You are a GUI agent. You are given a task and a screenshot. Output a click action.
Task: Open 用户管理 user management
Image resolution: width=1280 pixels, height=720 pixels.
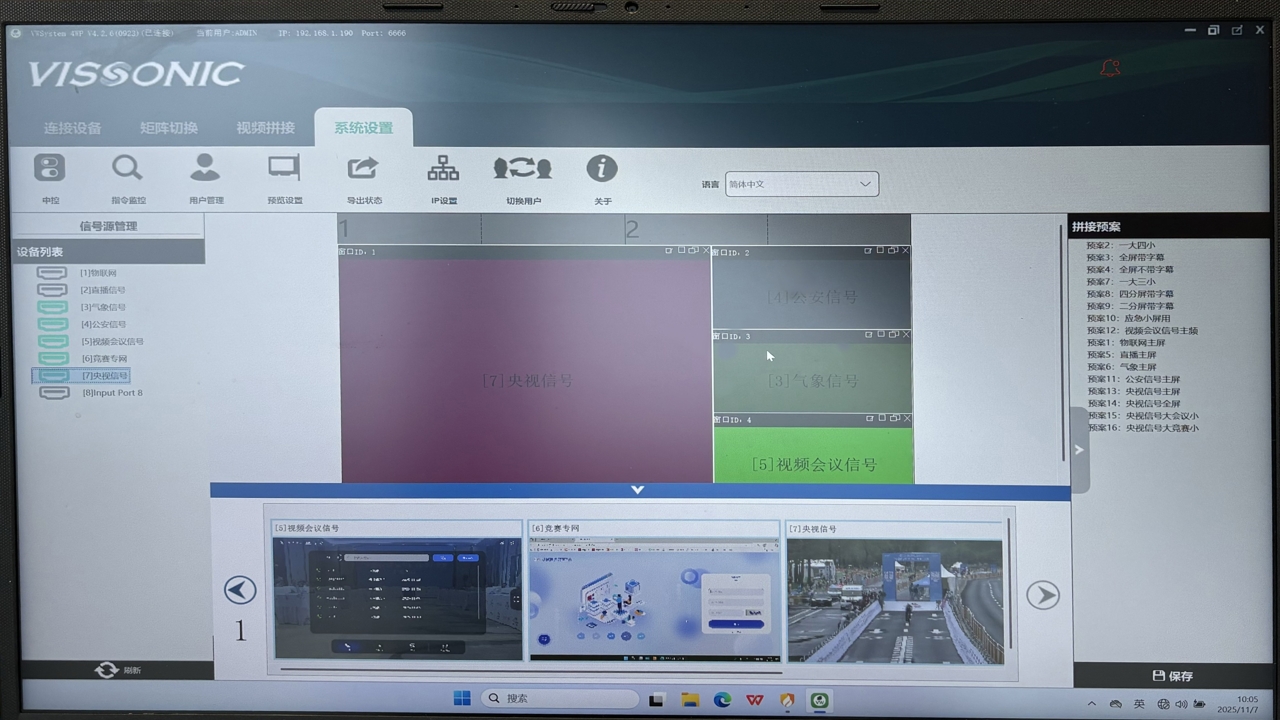pos(205,168)
